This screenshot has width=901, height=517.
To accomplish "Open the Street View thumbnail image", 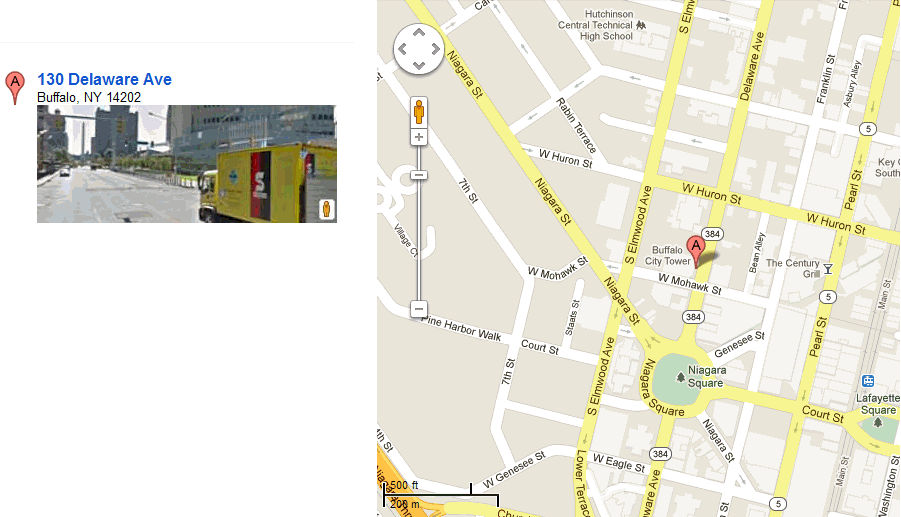I will (x=187, y=164).
